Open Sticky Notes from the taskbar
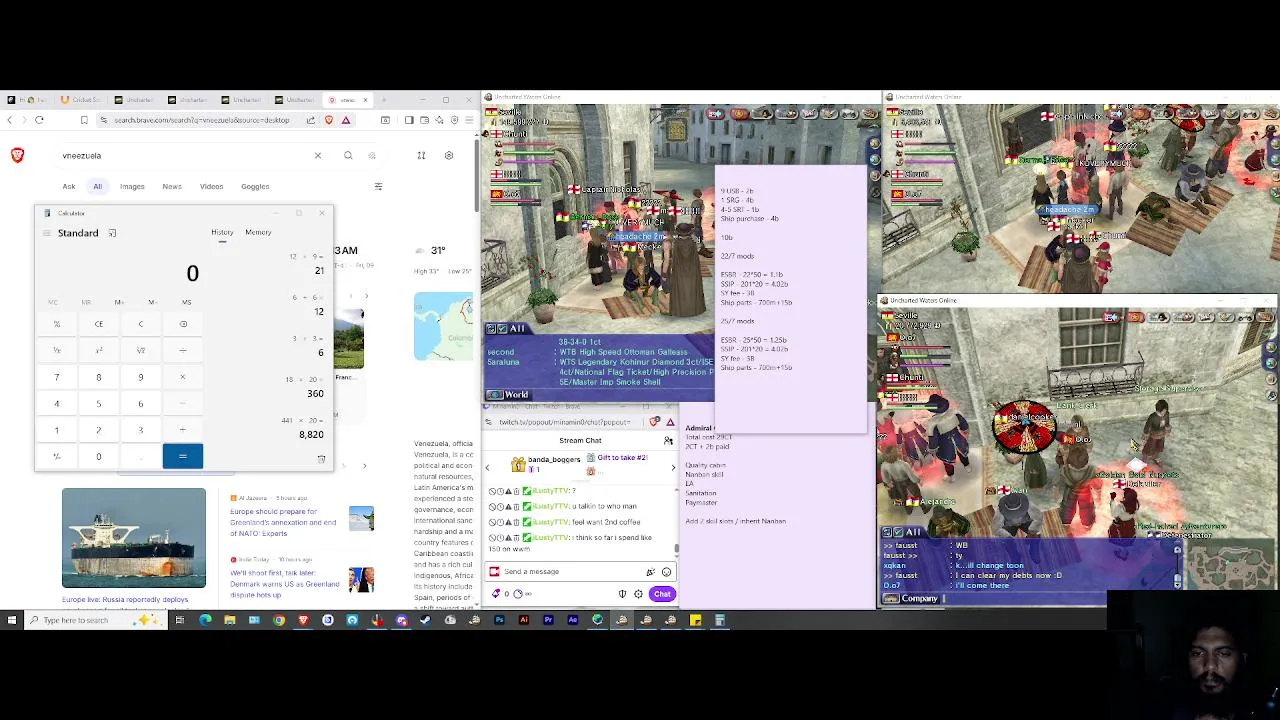Image resolution: width=1280 pixels, height=720 pixels. click(695, 620)
